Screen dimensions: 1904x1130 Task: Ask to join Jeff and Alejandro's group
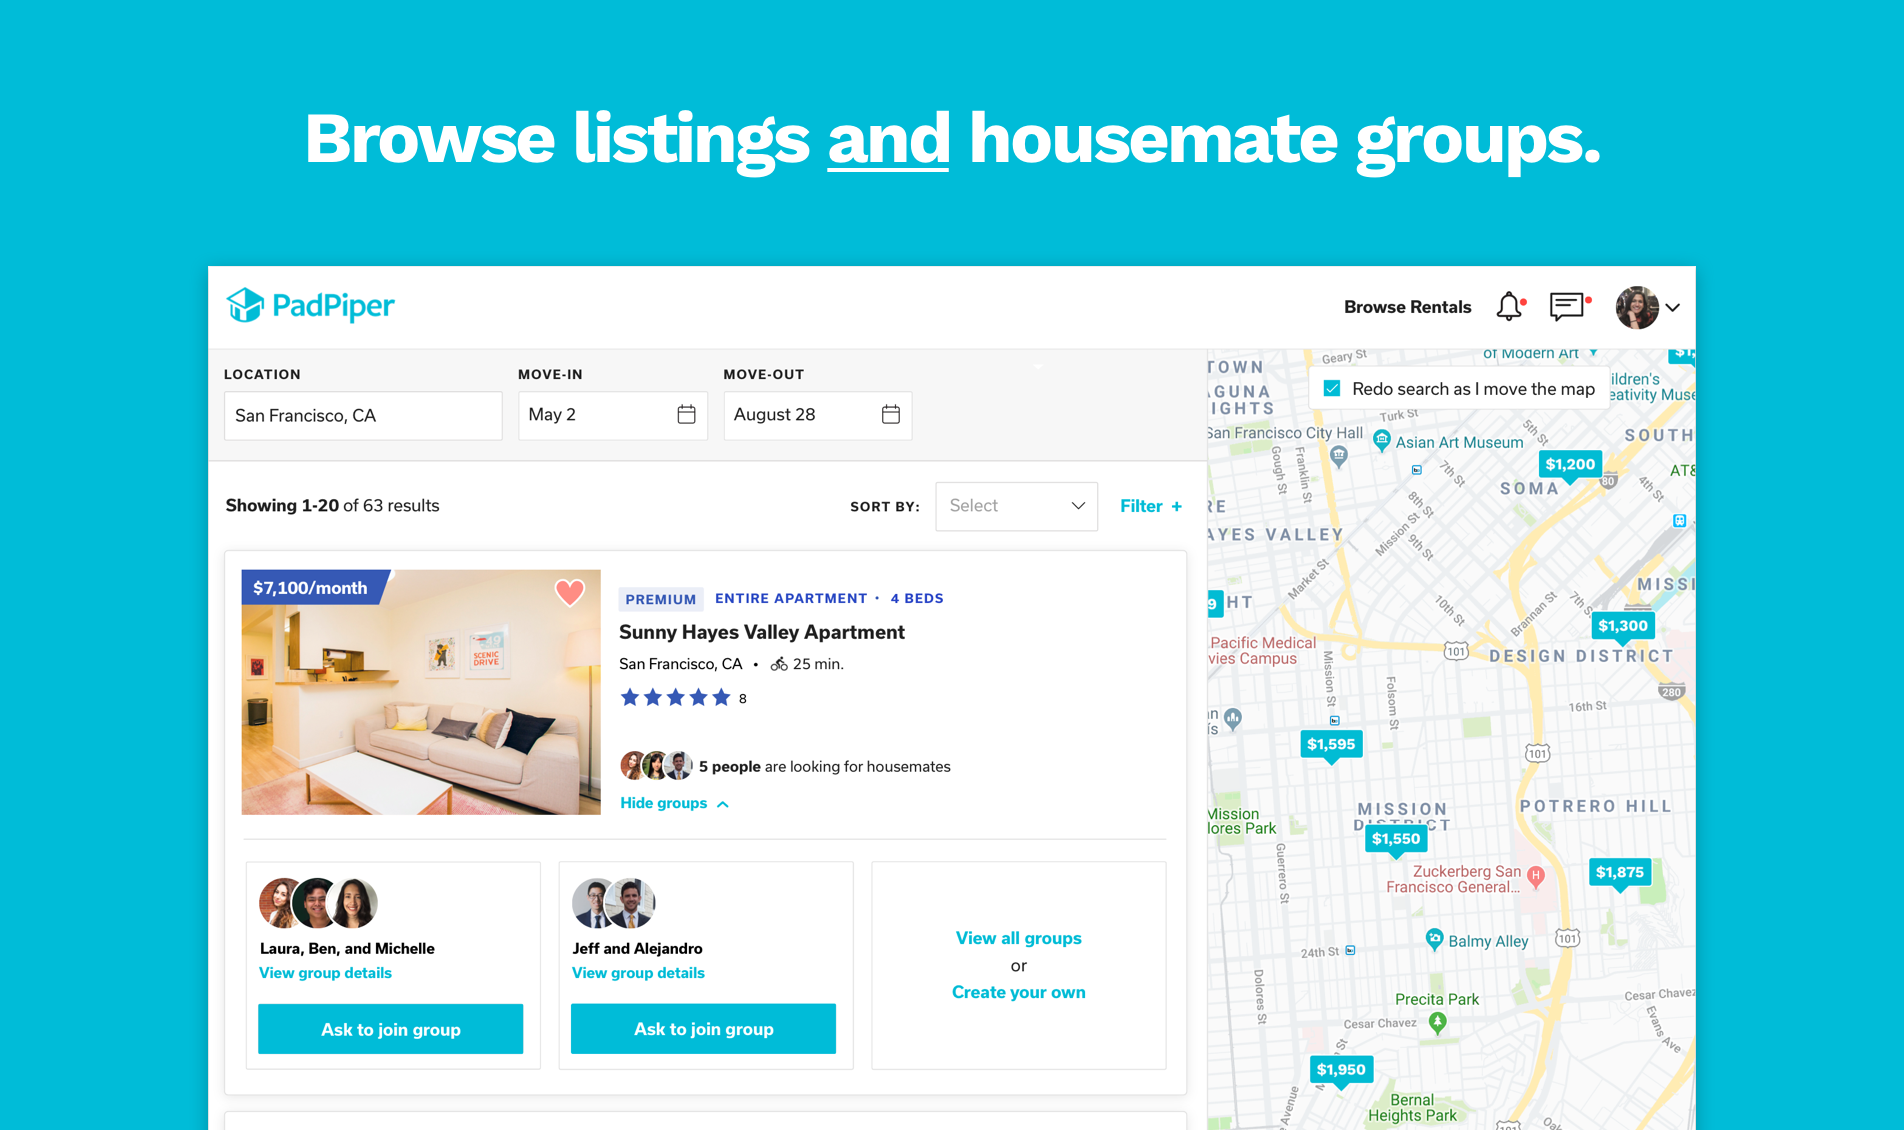703,1029
